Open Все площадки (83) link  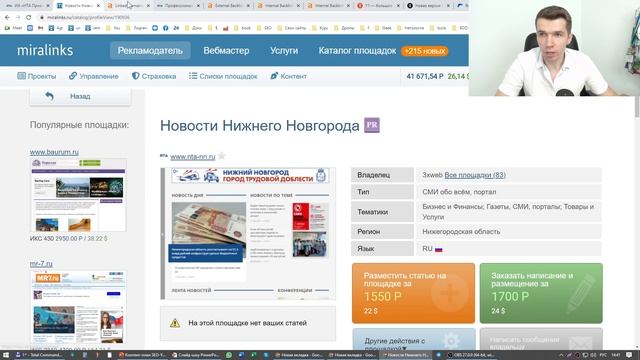[475, 175]
